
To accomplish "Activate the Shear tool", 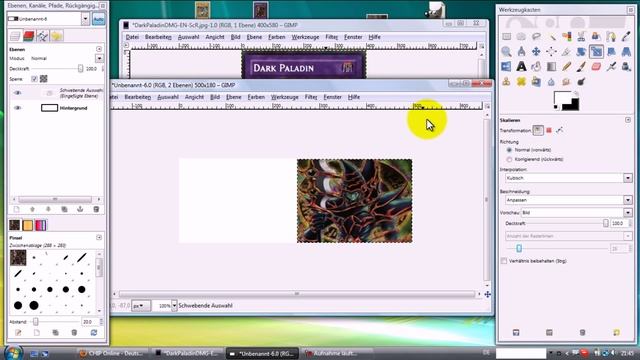I will click(x=611, y=51).
